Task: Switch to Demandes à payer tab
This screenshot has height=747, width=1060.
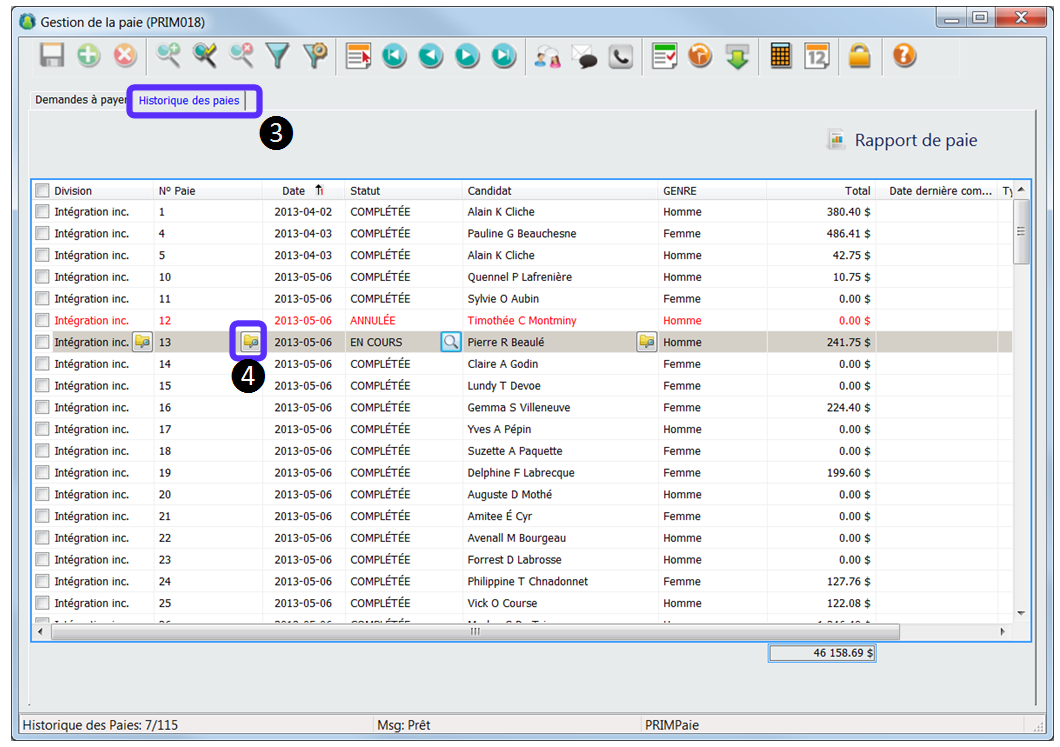Action: [x=80, y=100]
